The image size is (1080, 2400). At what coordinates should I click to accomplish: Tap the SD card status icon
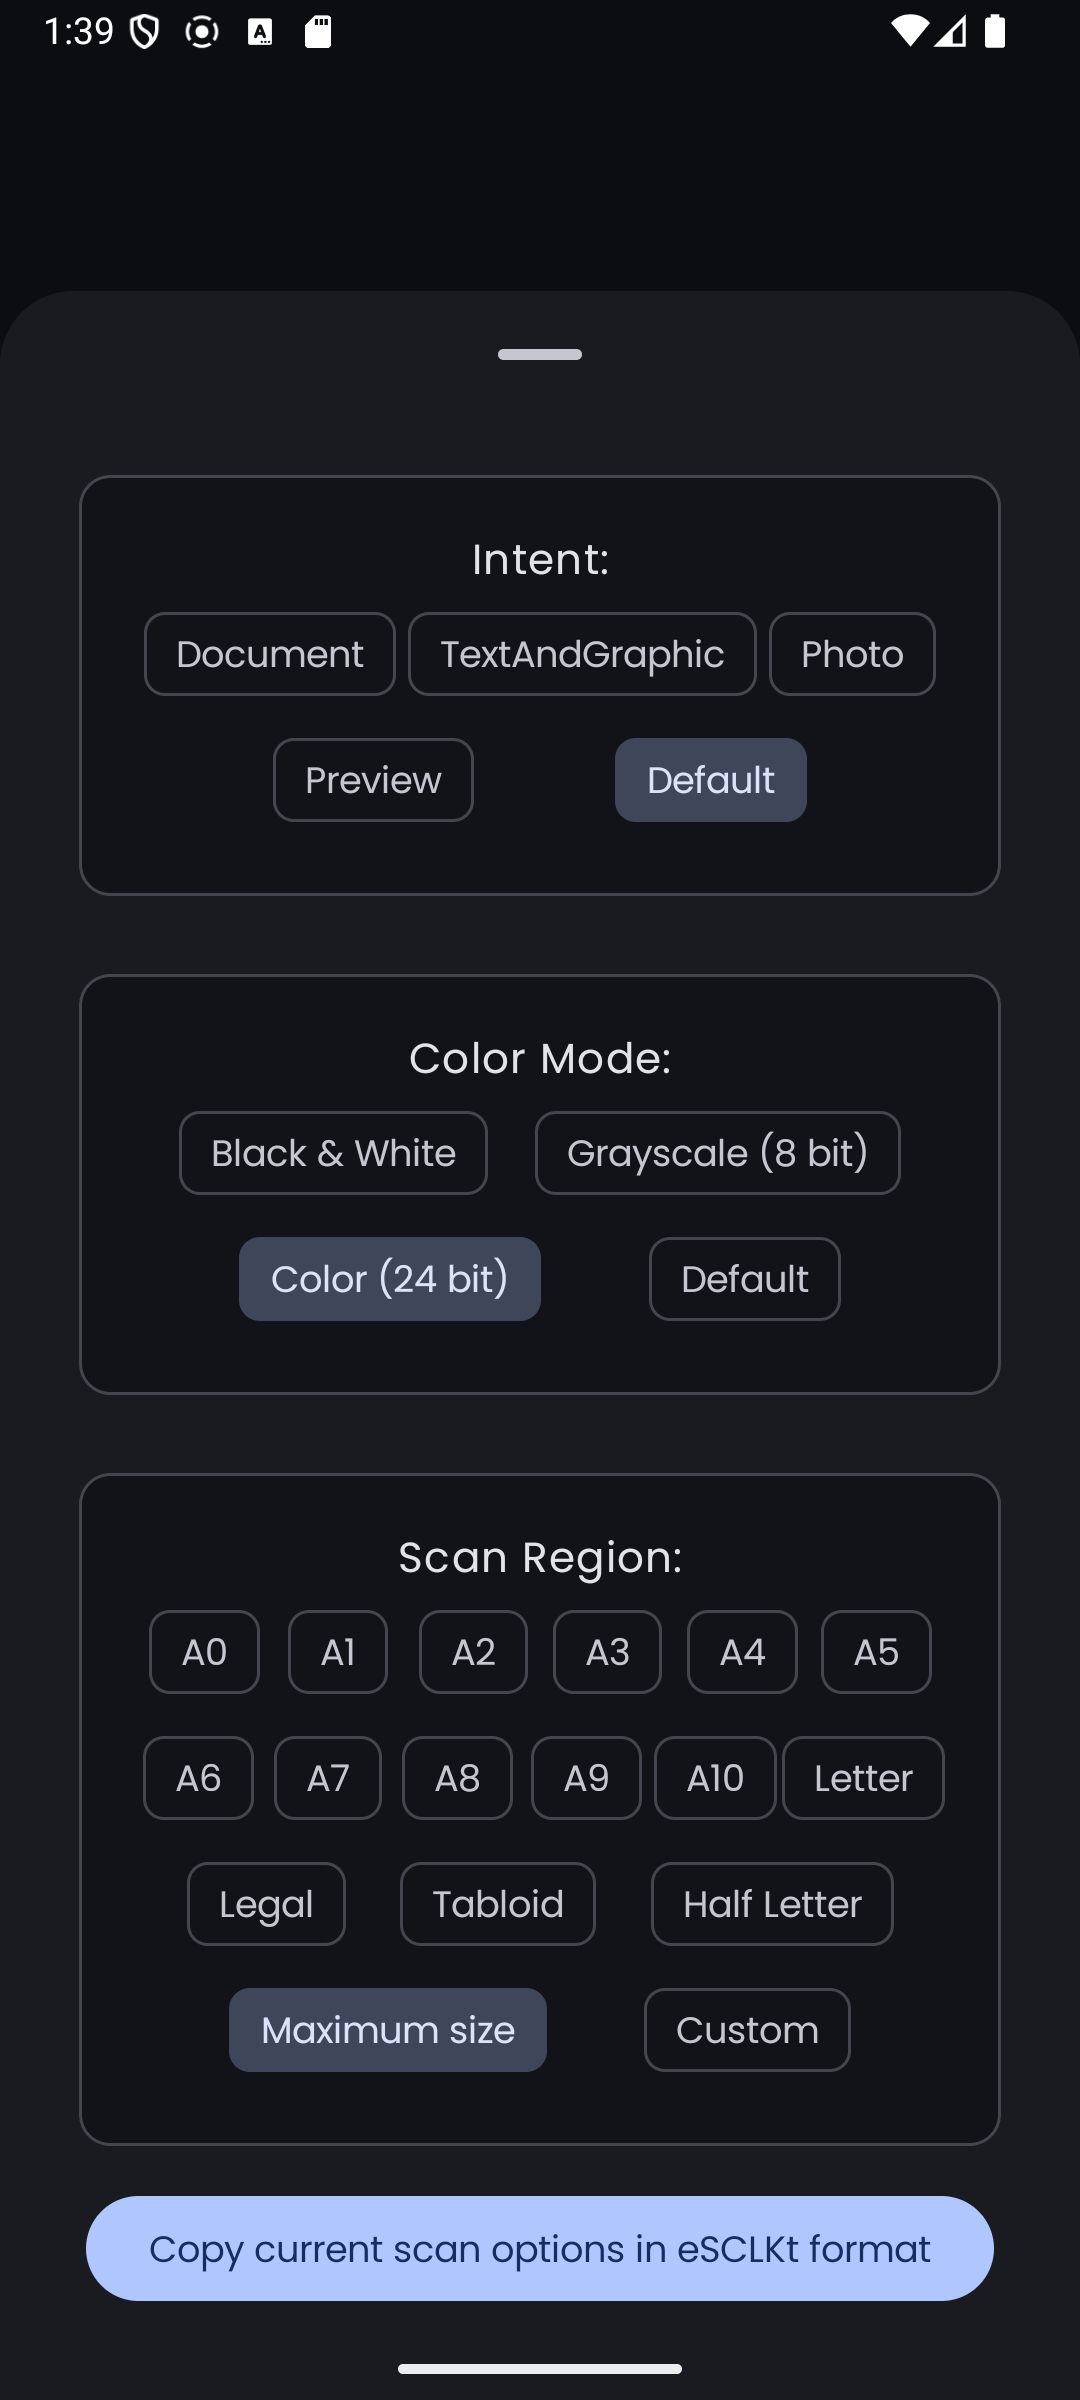click(x=318, y=32)
